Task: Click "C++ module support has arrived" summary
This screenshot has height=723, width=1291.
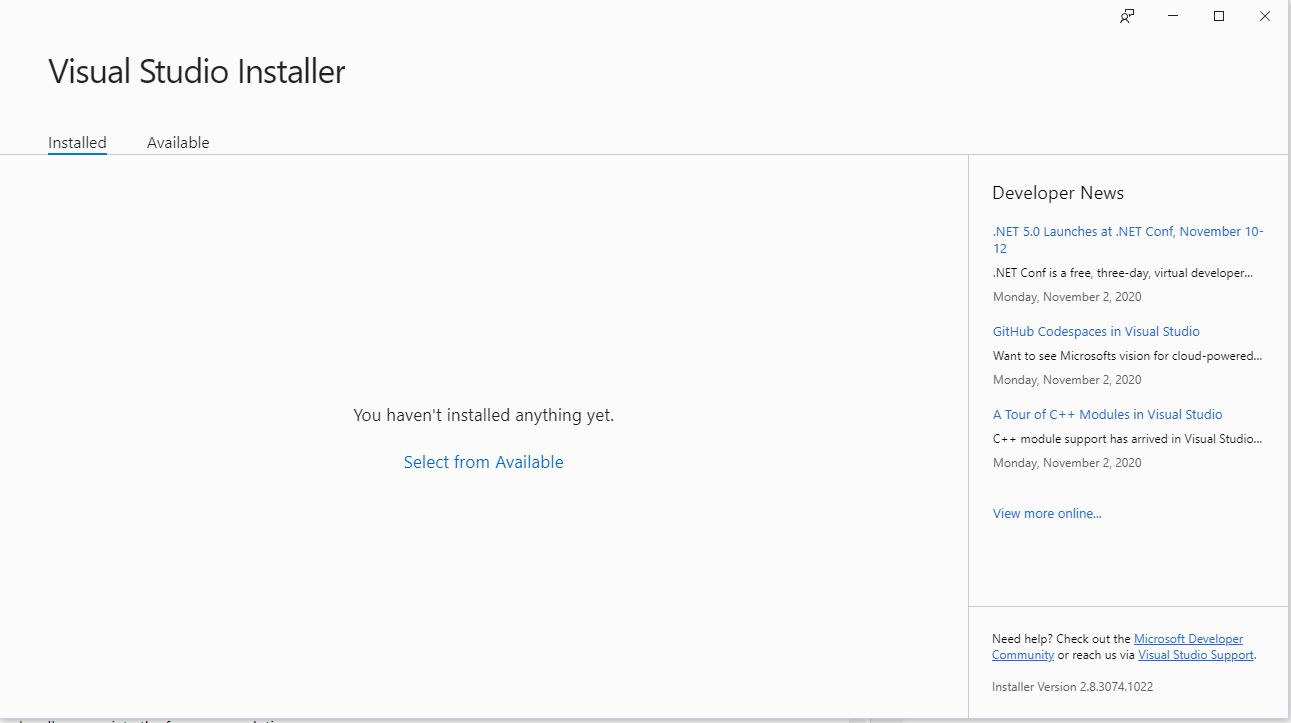Action: point(1127,438)
